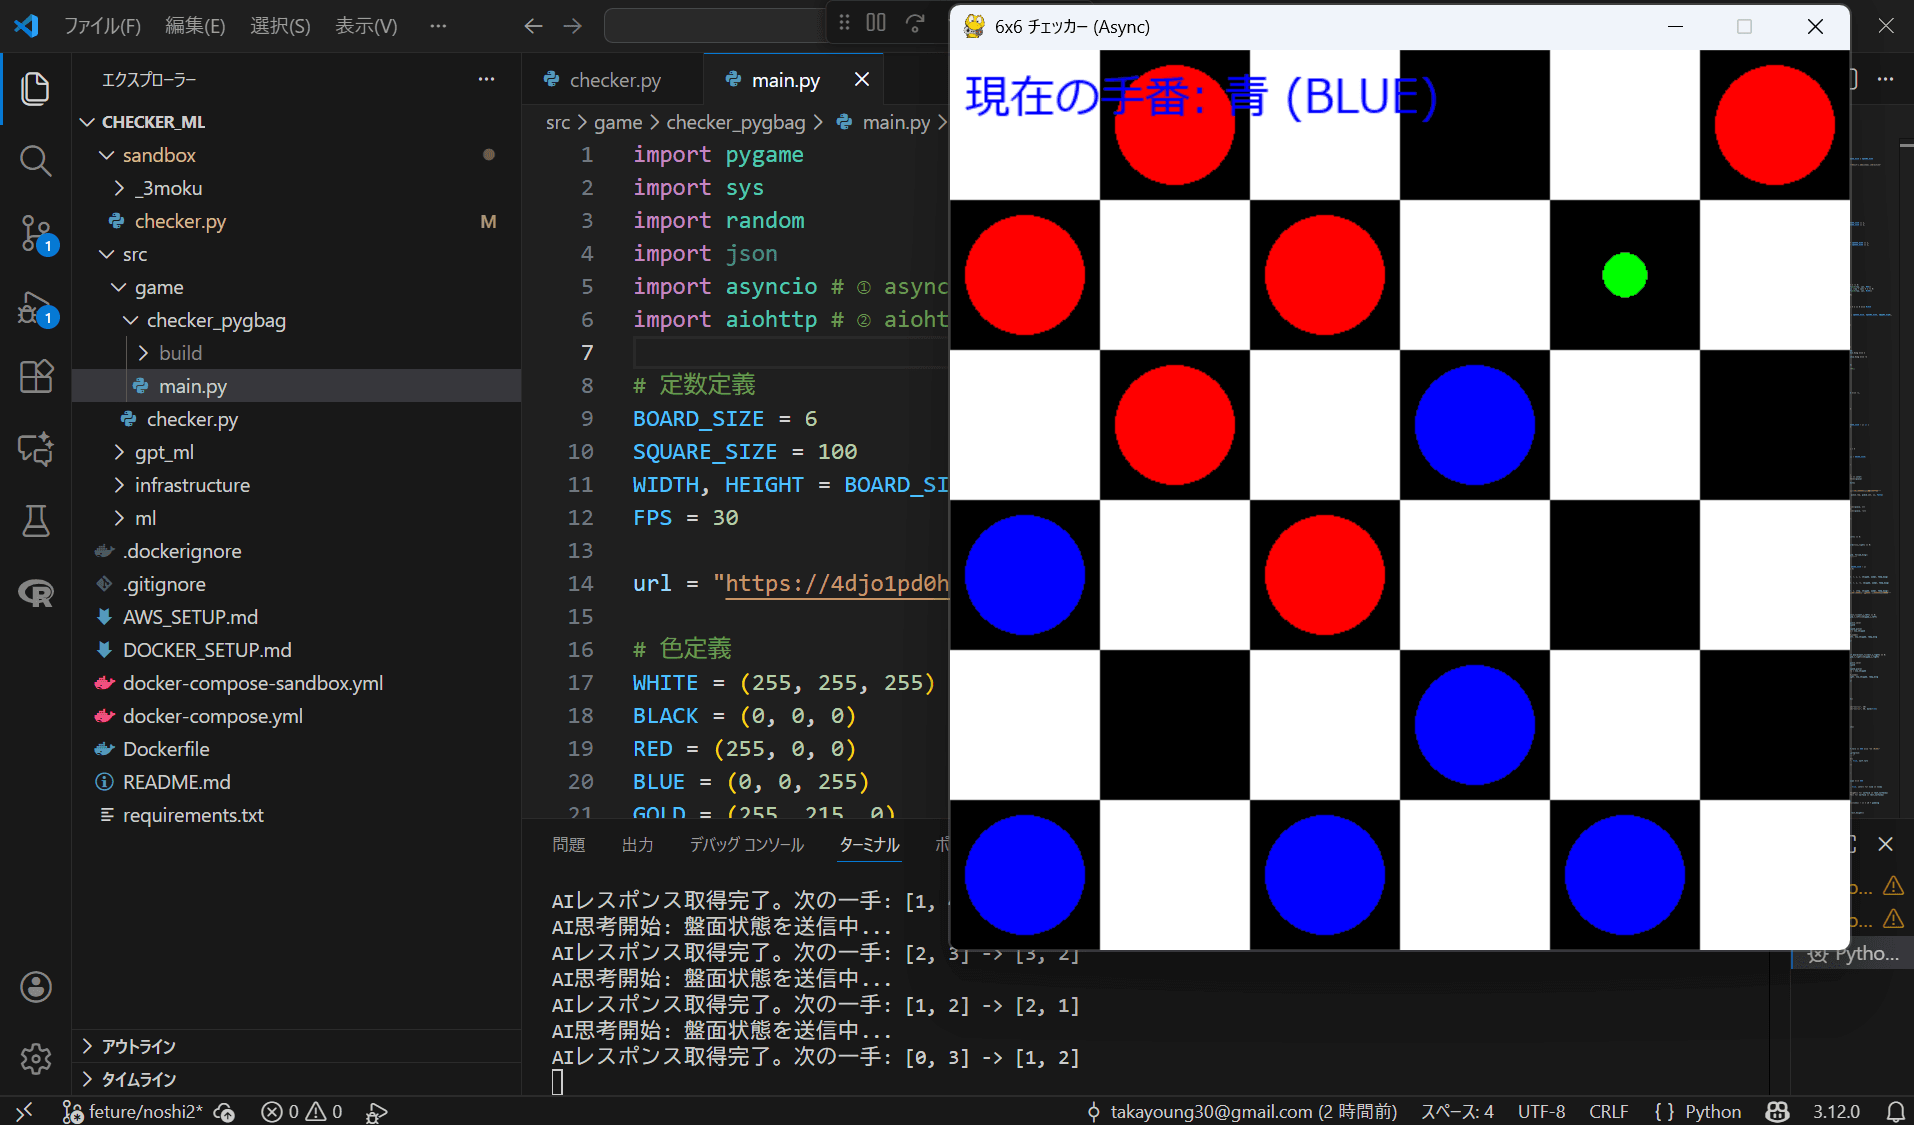Viewport: 1914px width, 1125px height.
Task: Open the Extensions view
Action: 35,377
